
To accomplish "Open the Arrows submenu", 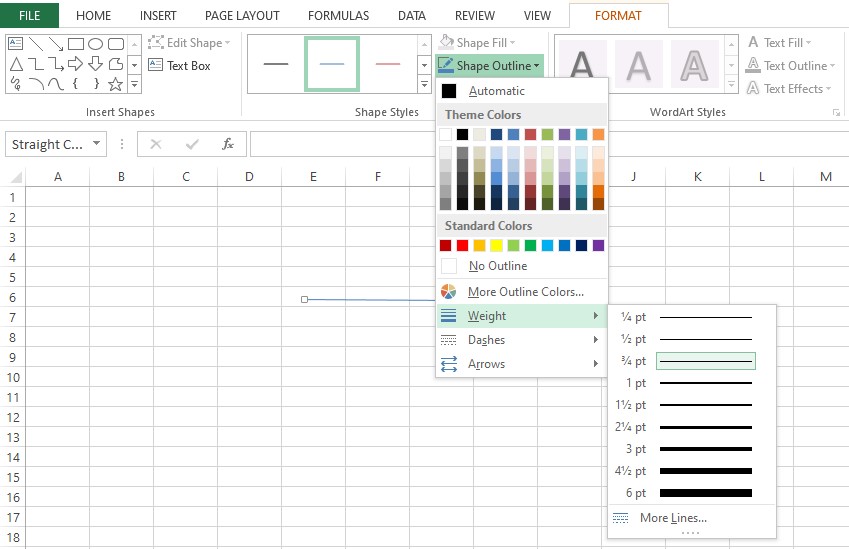I will 522,364.
